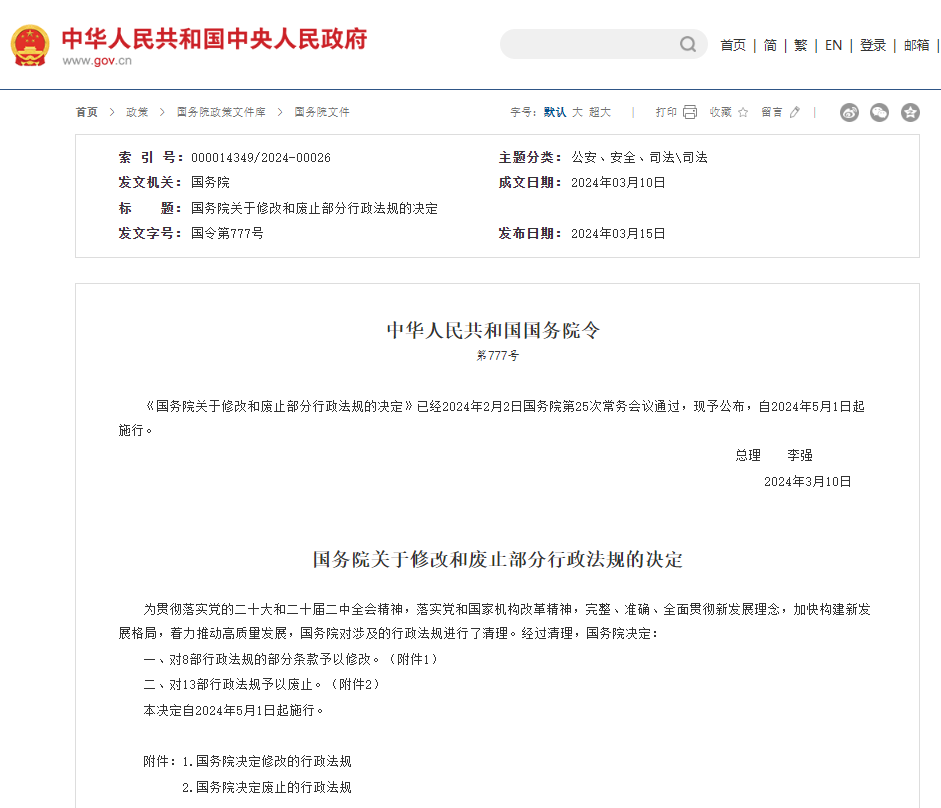Open 首页 in the top navigation
Screen dimensions: 941x808
click(733, 45)
